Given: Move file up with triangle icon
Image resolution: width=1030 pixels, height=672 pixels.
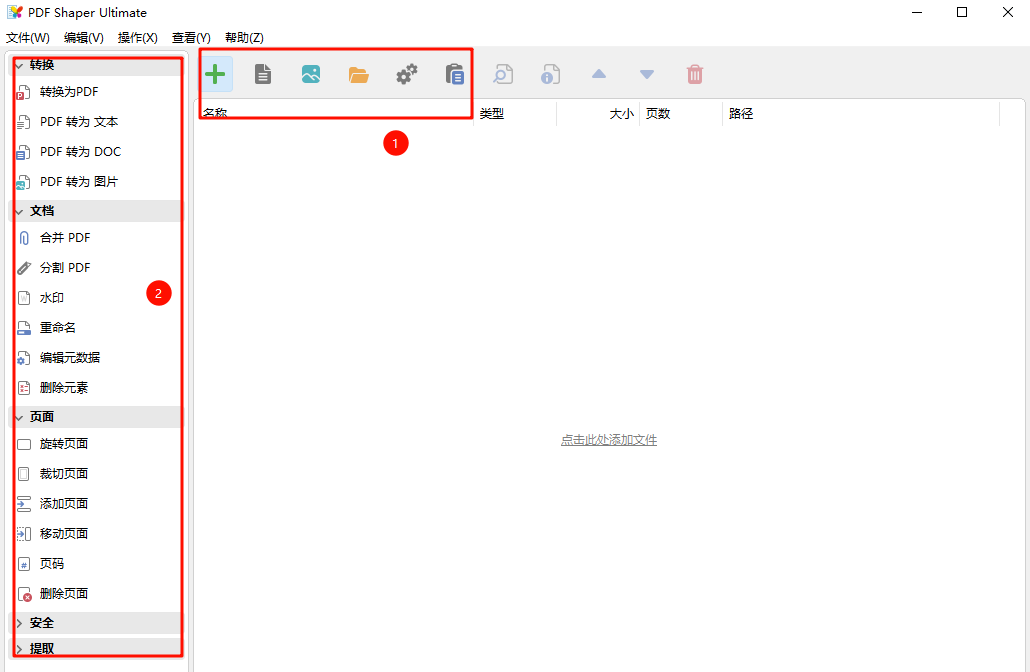Looking at the screenshot, I should click(598, 74).
